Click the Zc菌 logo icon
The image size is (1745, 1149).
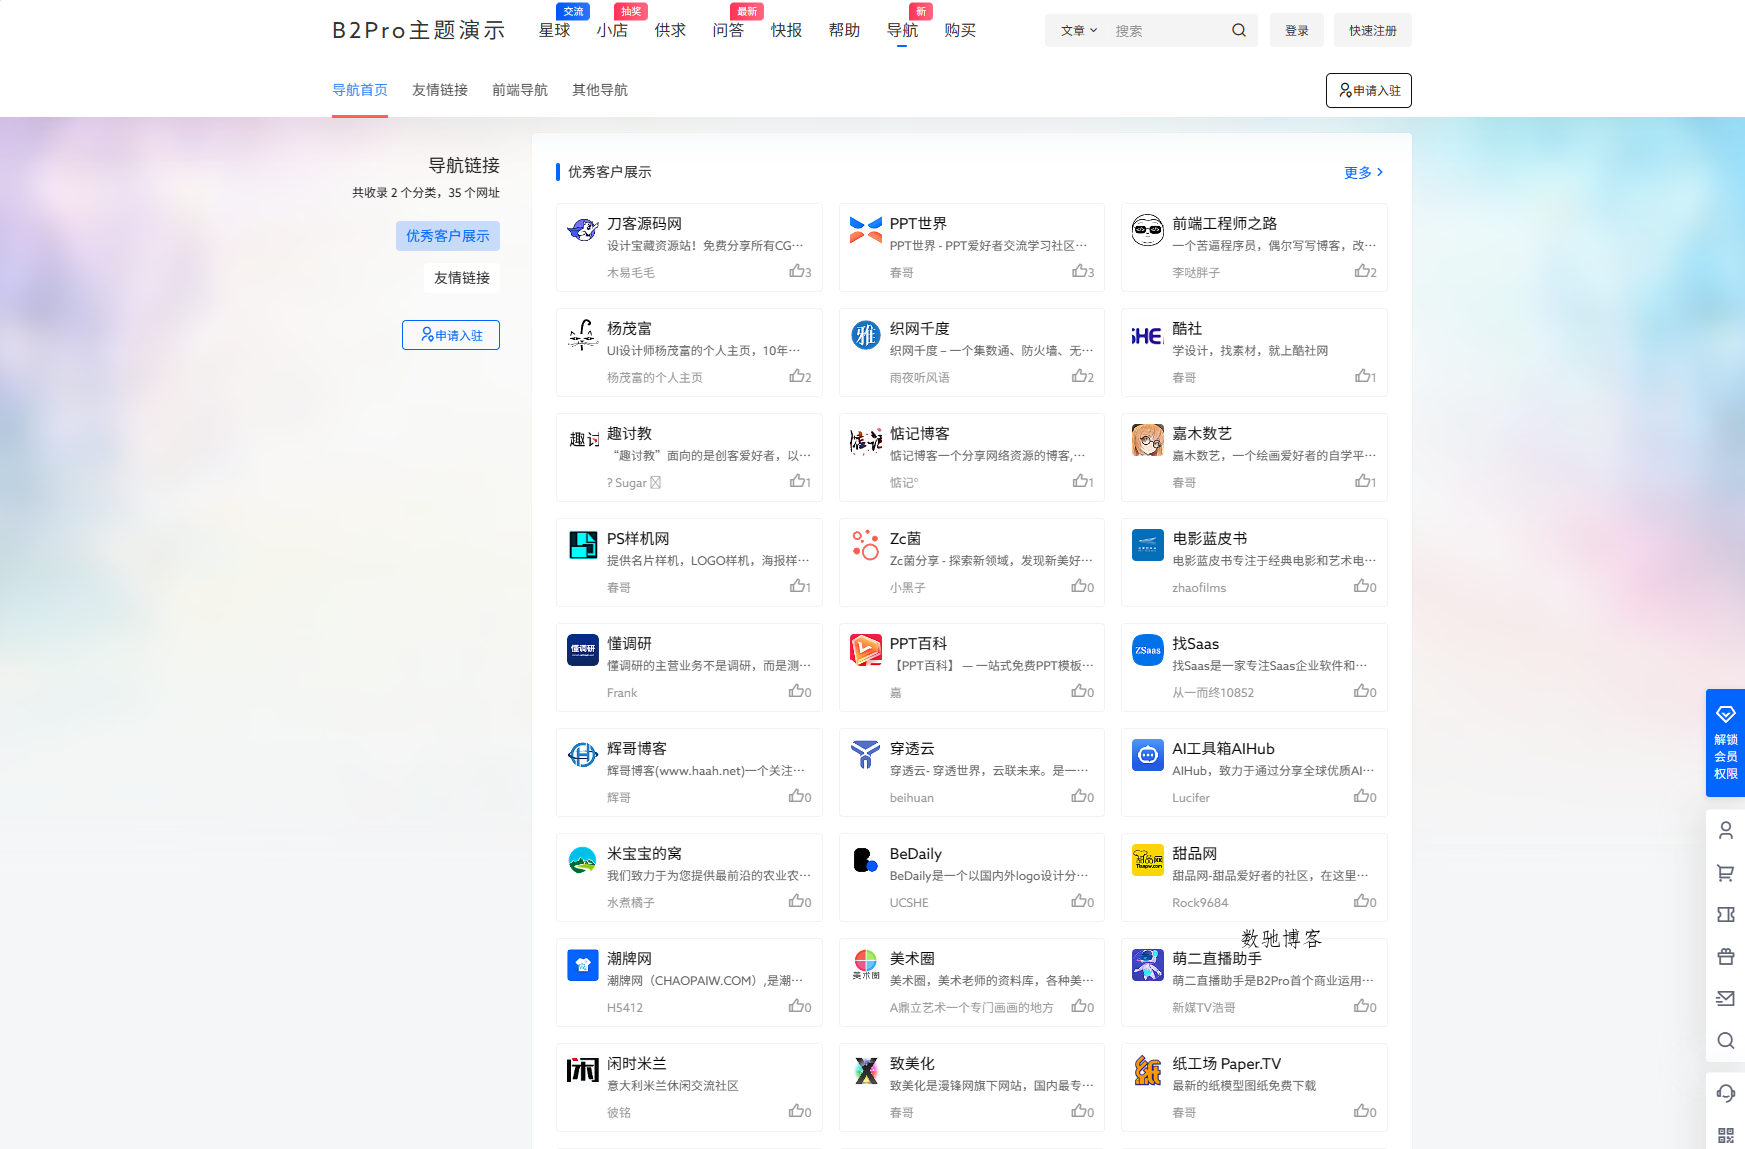[866, 545]
